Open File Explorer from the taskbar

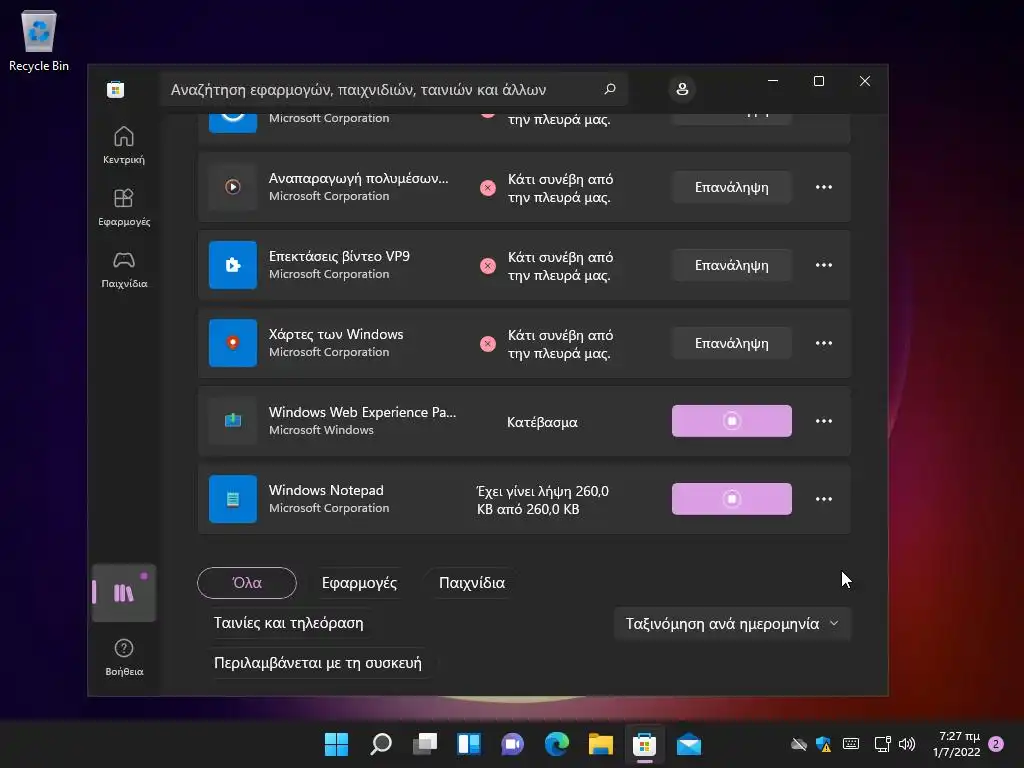coord(600,744)
